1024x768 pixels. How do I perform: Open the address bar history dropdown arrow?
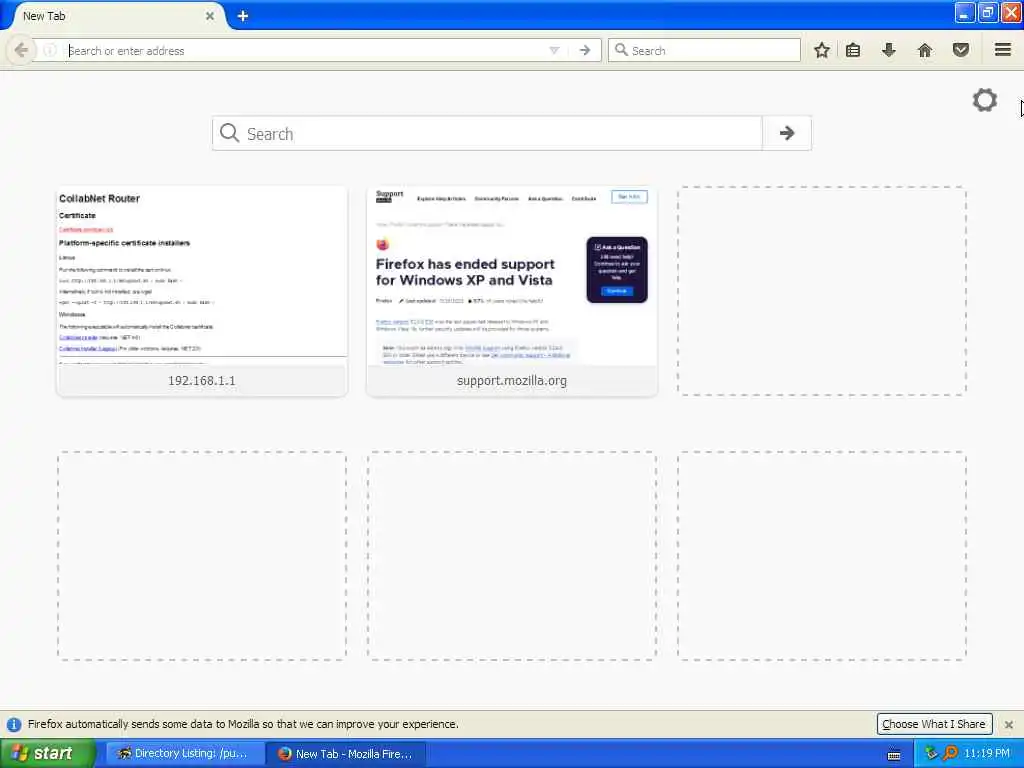coord(554,50)
